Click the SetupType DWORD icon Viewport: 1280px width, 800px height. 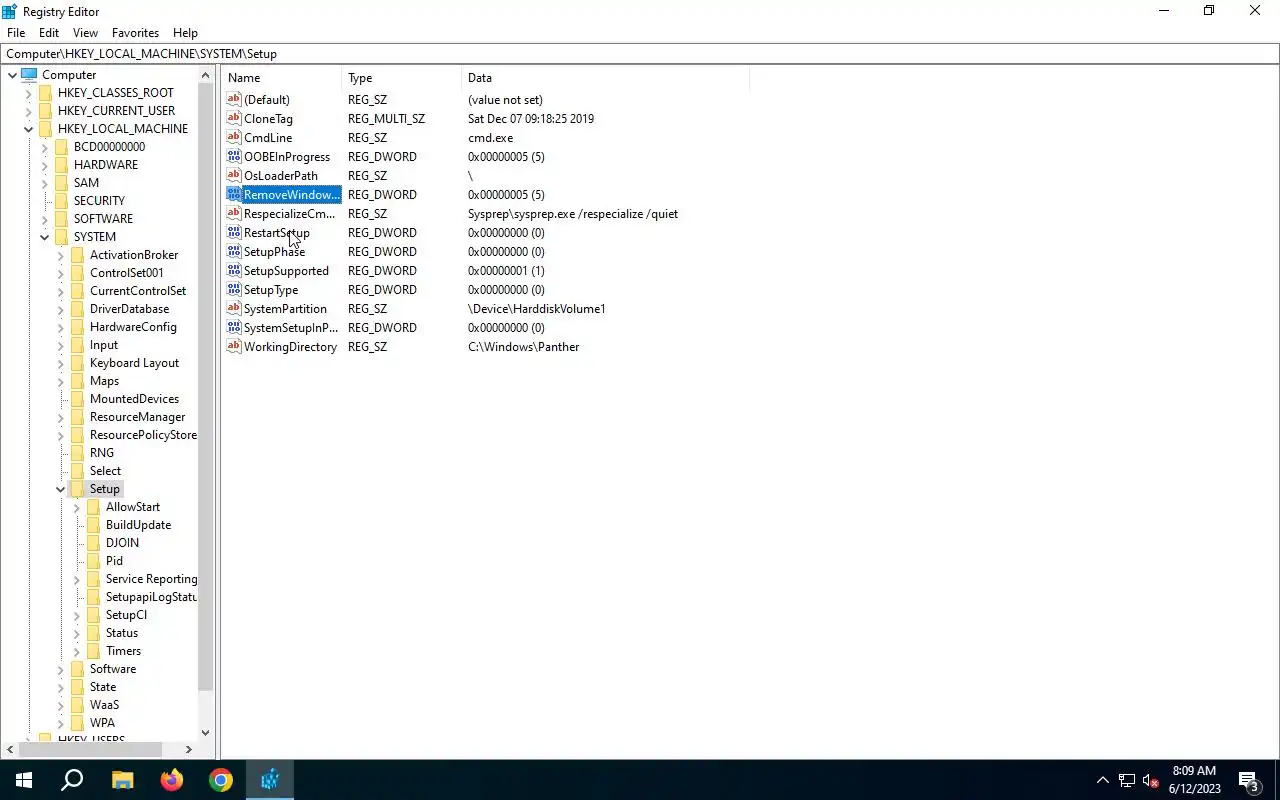coord(234,289)
